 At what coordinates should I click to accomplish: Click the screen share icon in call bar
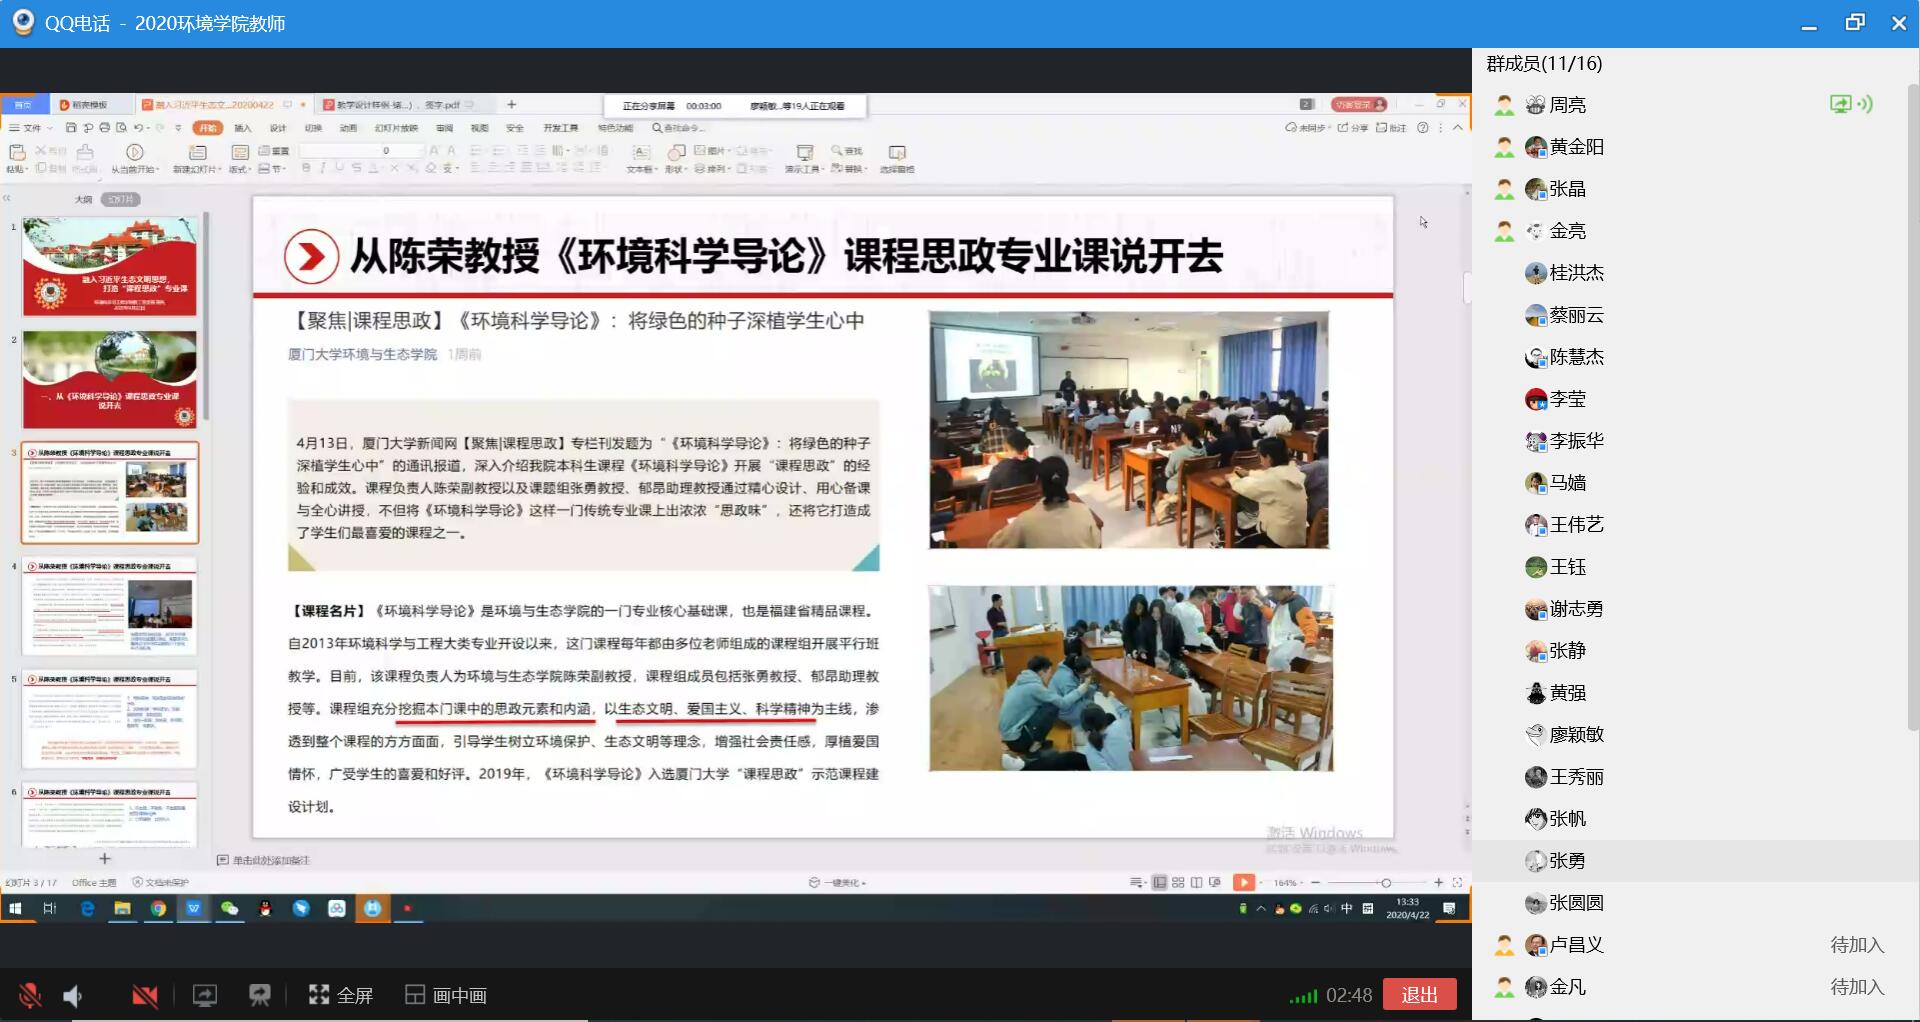[x=204, y=995]
